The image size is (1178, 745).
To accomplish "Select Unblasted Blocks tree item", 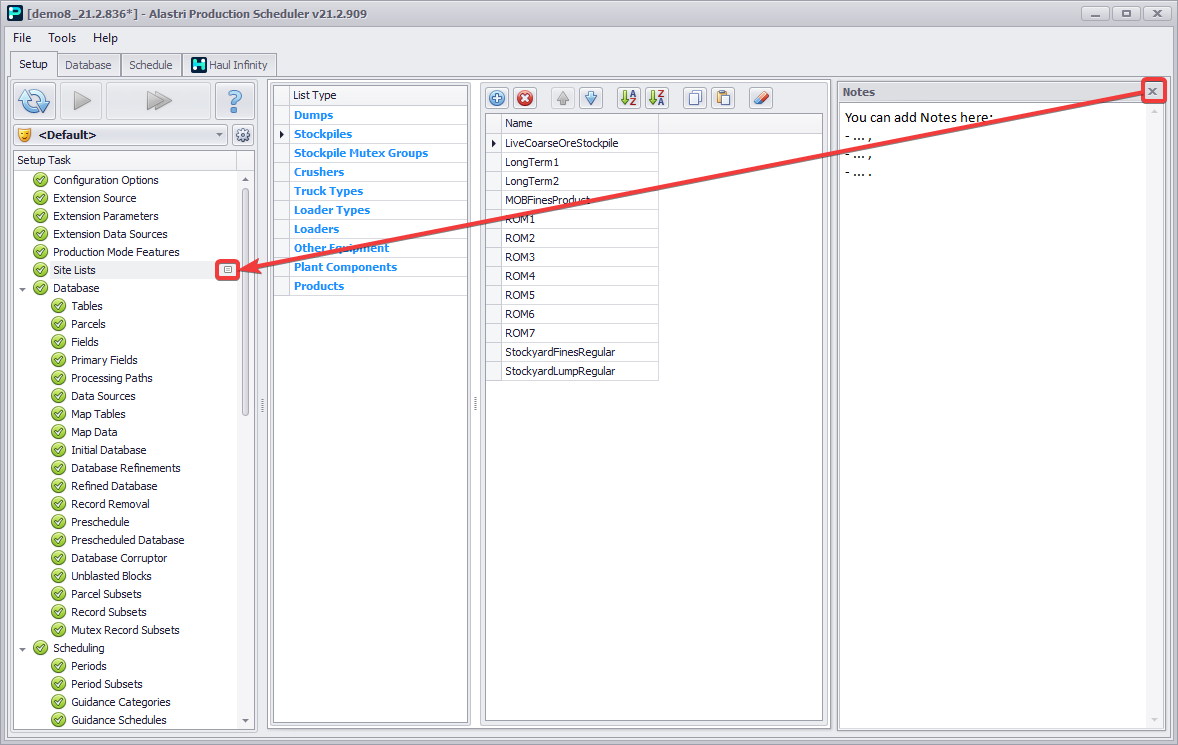I will click(x=111, y=577).
